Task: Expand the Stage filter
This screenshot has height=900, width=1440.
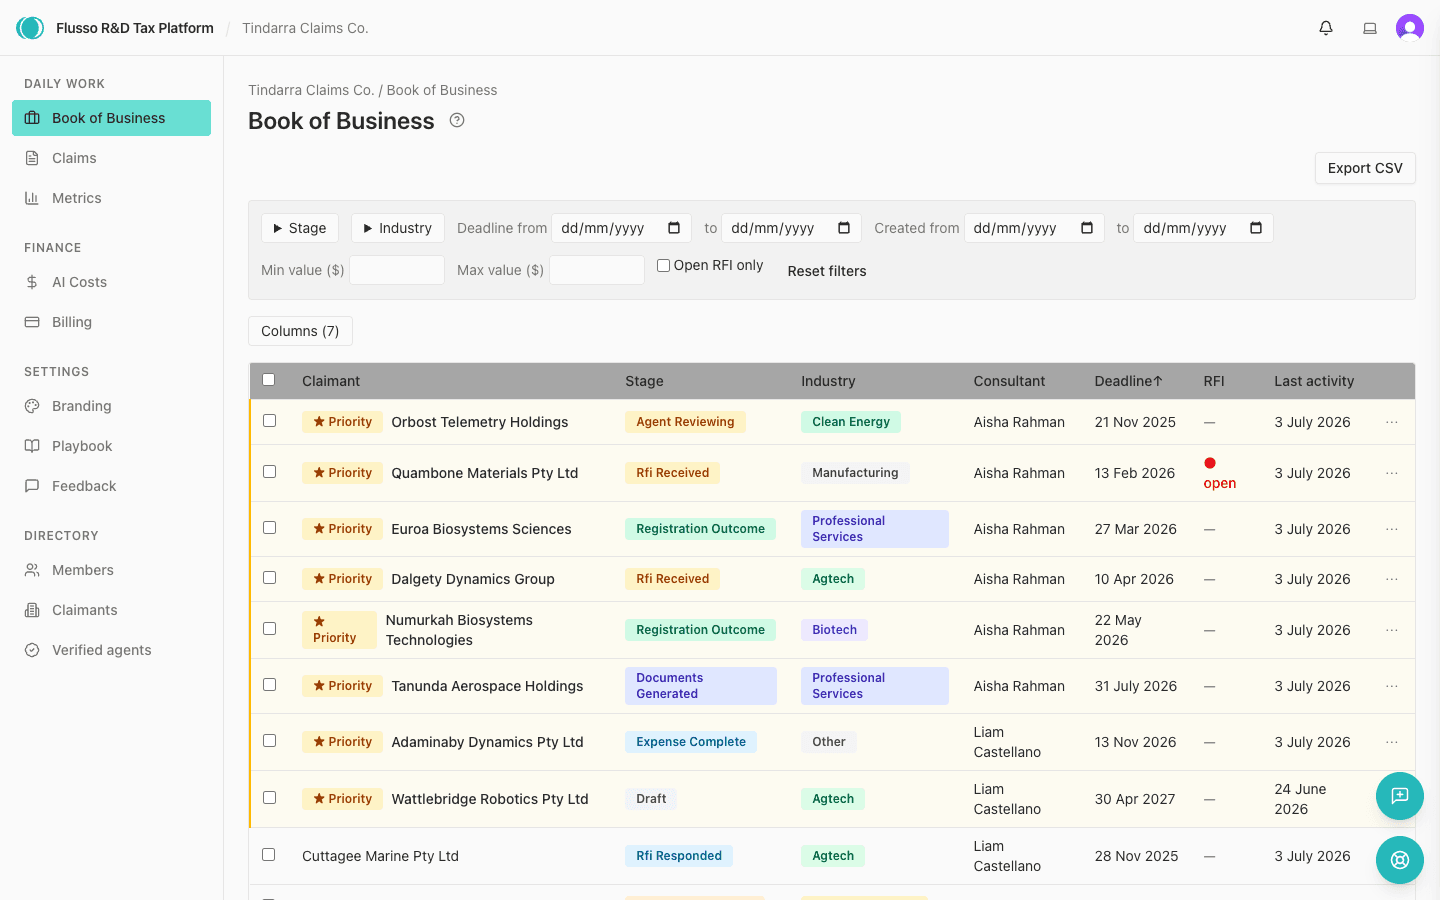Action: click(300, 228)
